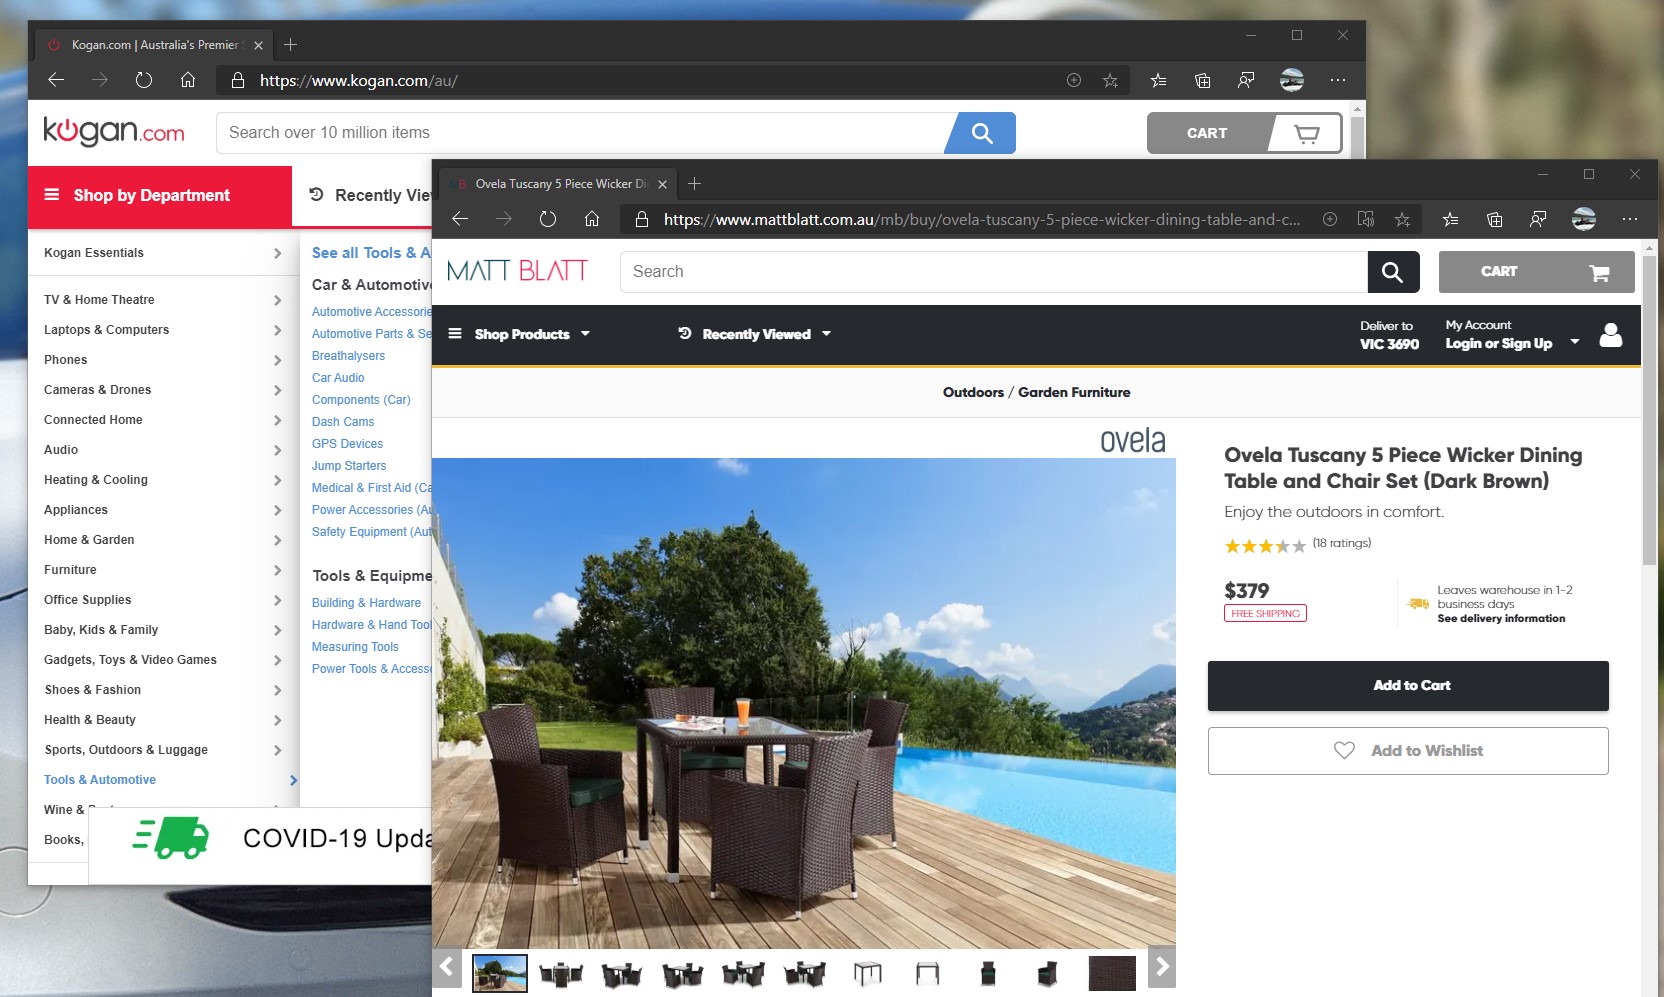Refresh the Kogan browser page
The width and height of the screenshot is (1664, 997).
point(143,80)
